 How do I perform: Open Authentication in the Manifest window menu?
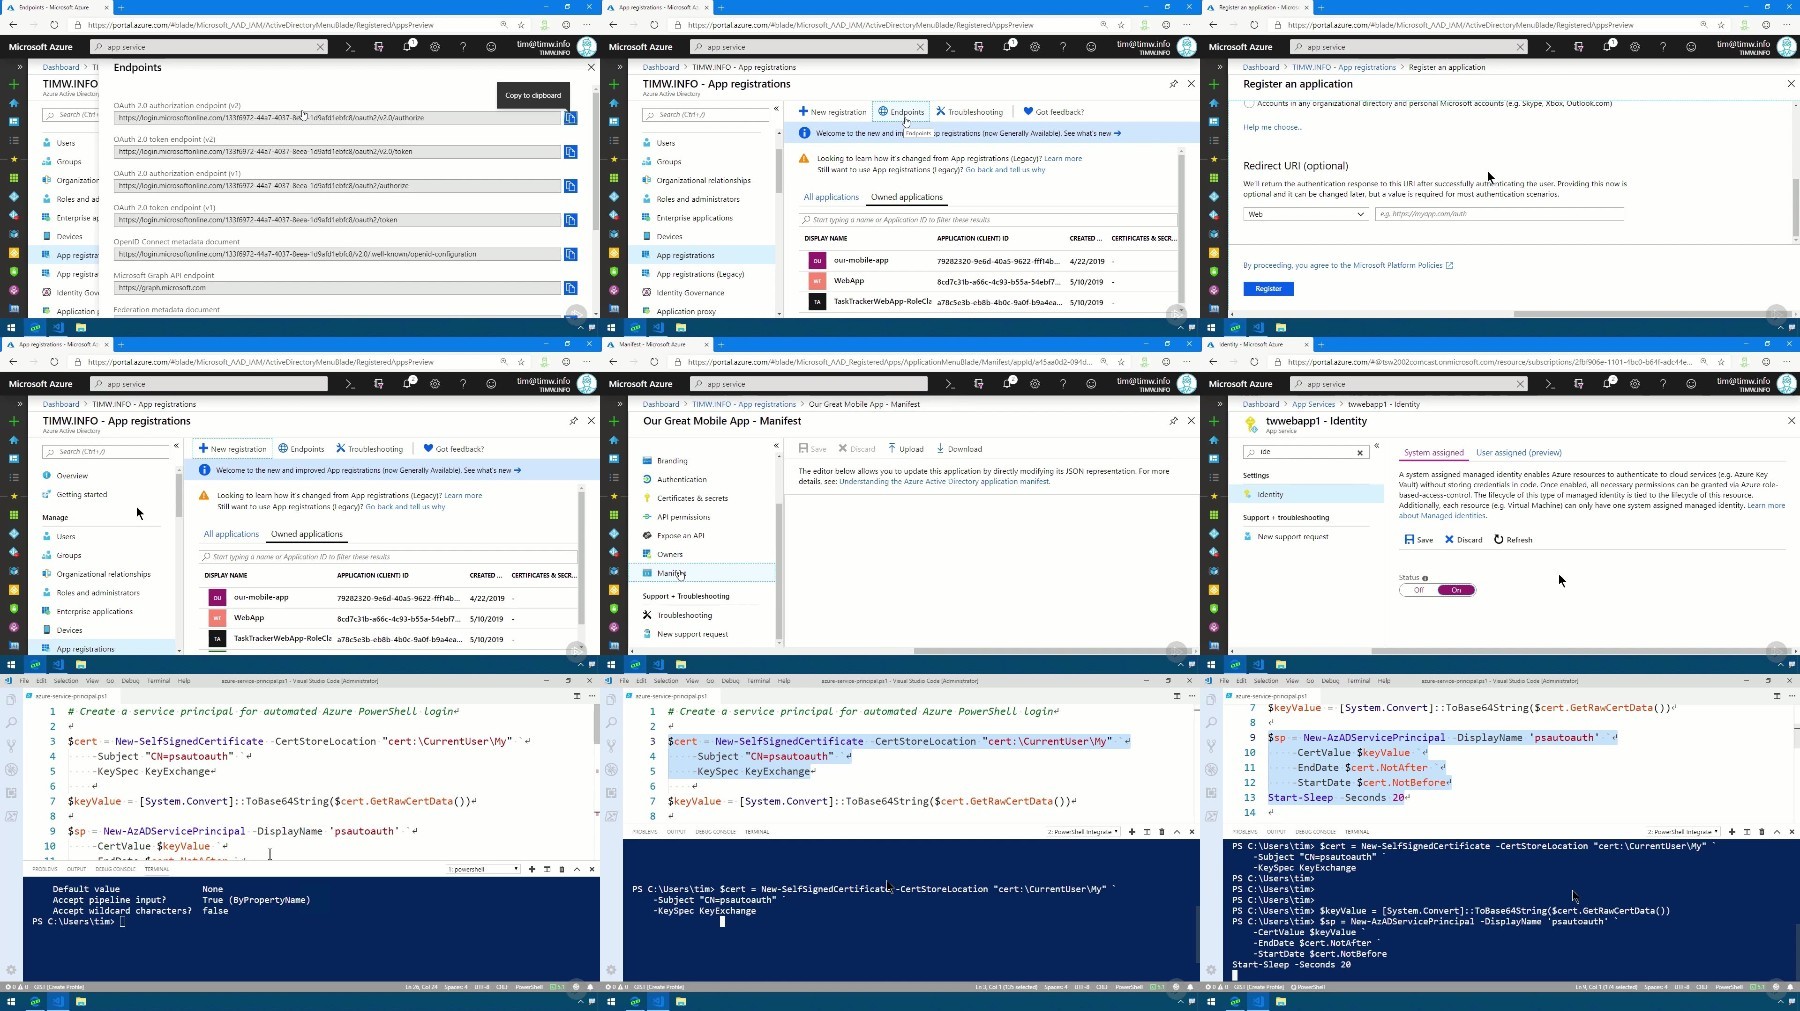pyautogui.click(x=681, y=480)
